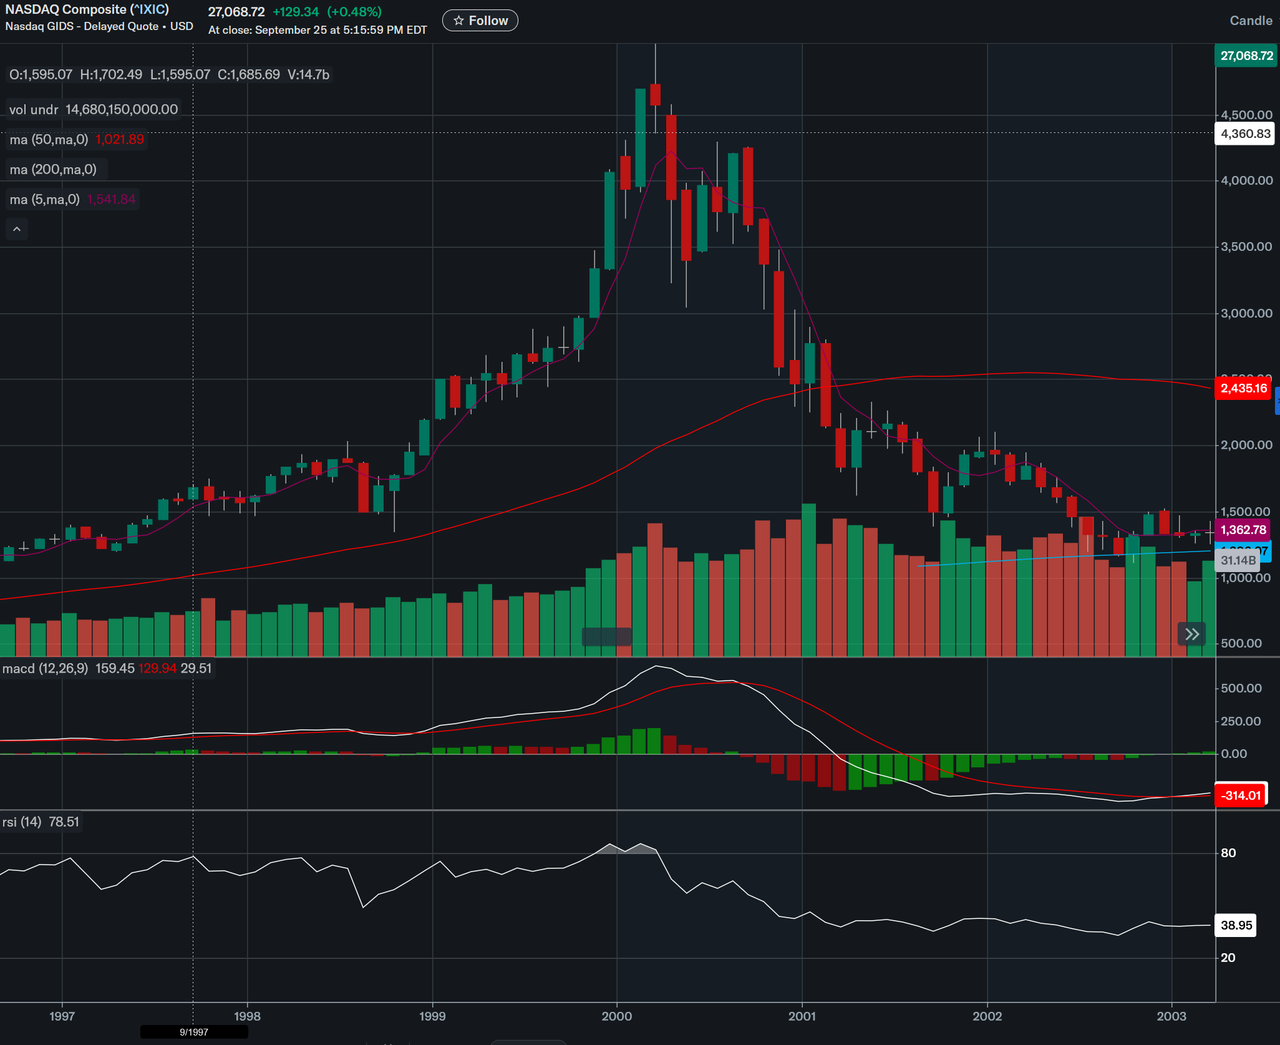Select the vol undr indicator label
The width and height of the screenshot is (1280, 1045).
[34, 109]
